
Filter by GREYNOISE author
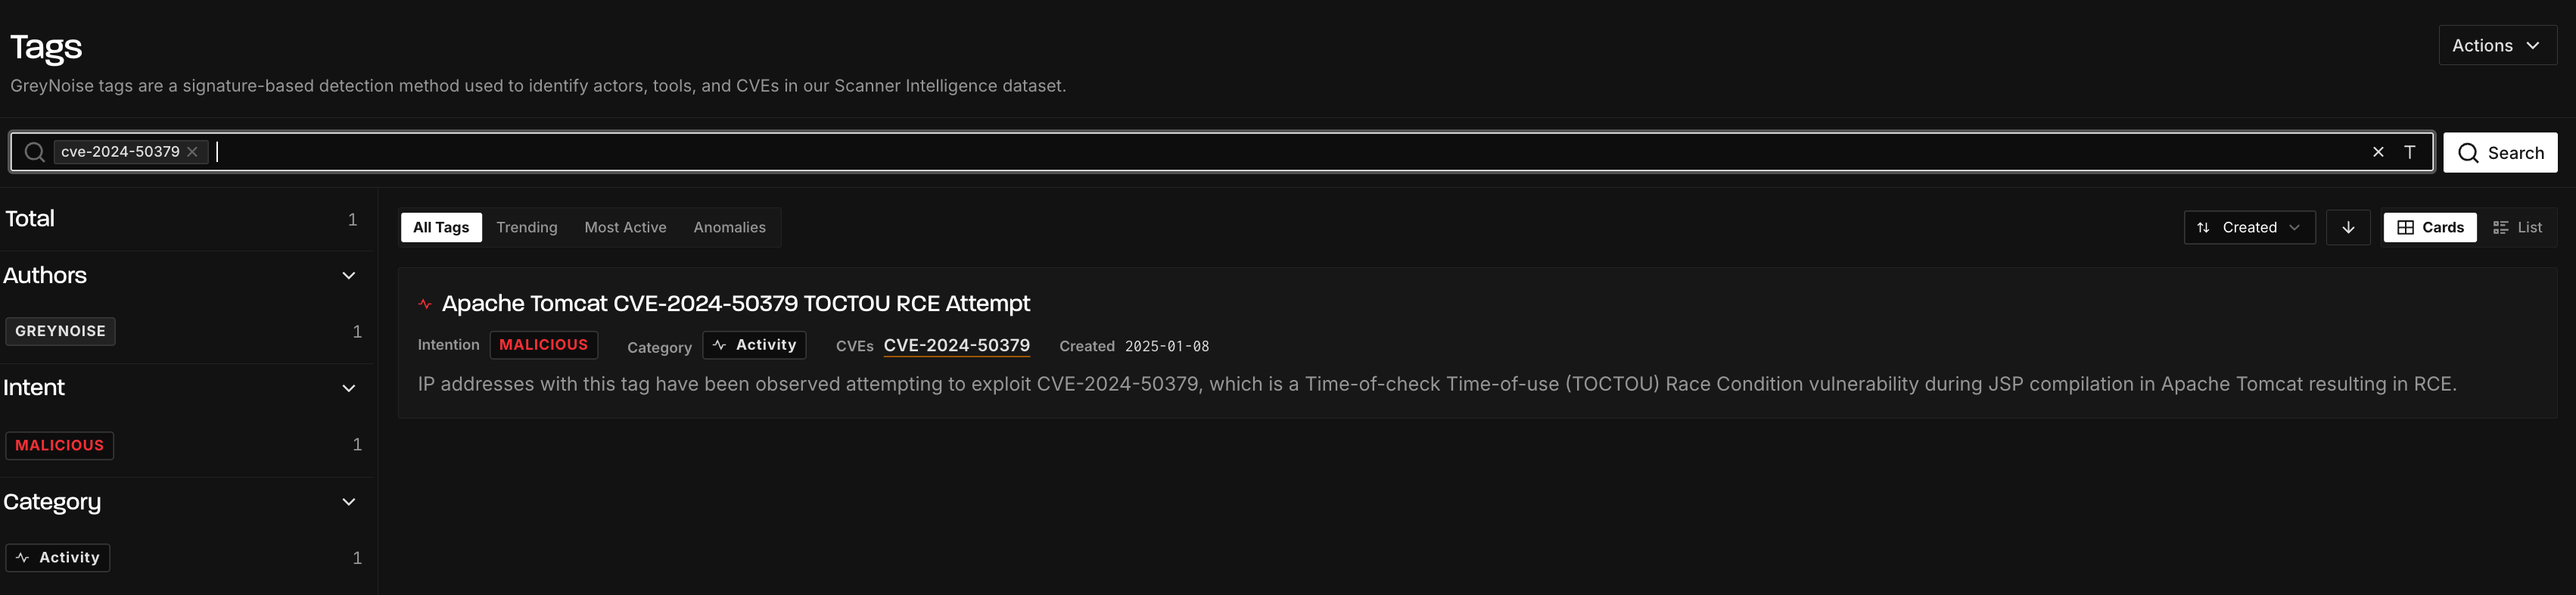(60, 331)
